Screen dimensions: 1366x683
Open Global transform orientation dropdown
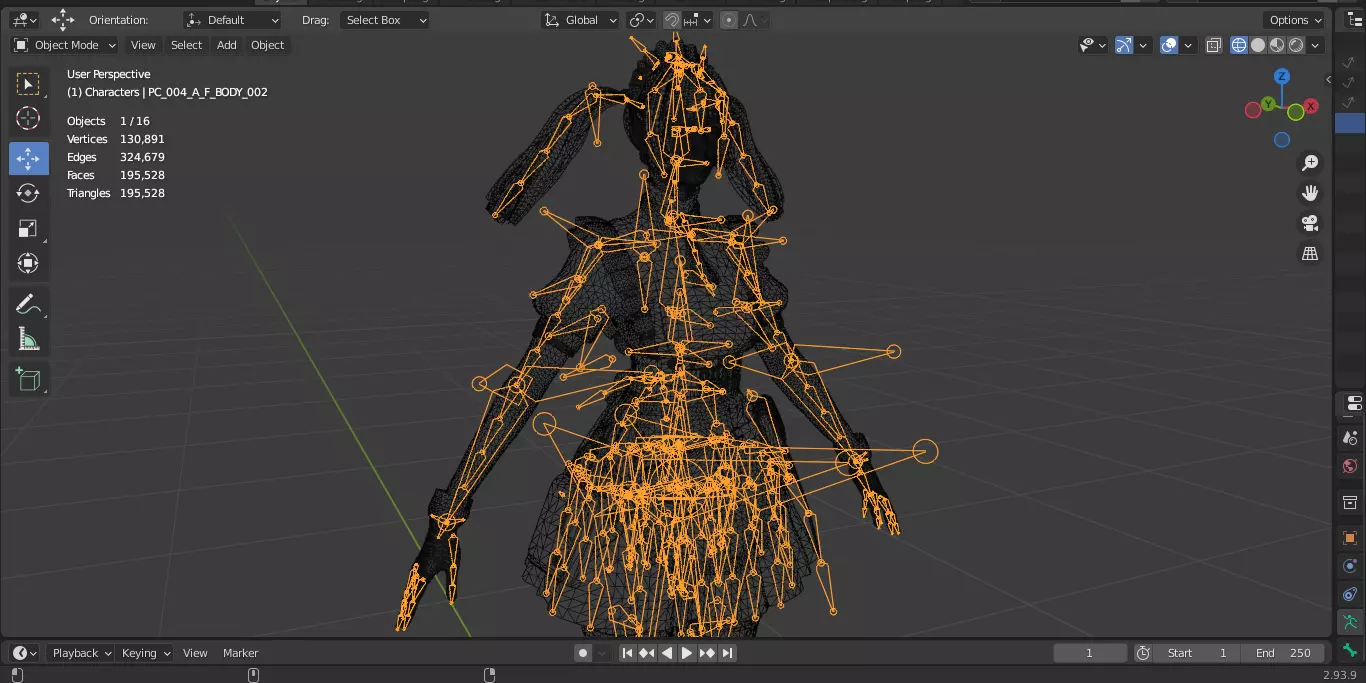581,20
